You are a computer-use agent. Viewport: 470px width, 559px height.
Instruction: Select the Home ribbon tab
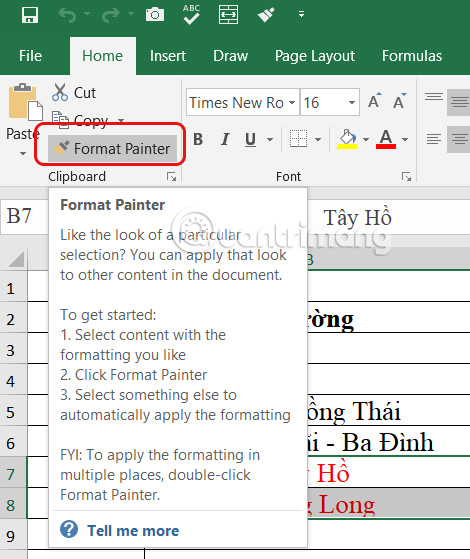point(103,56)
